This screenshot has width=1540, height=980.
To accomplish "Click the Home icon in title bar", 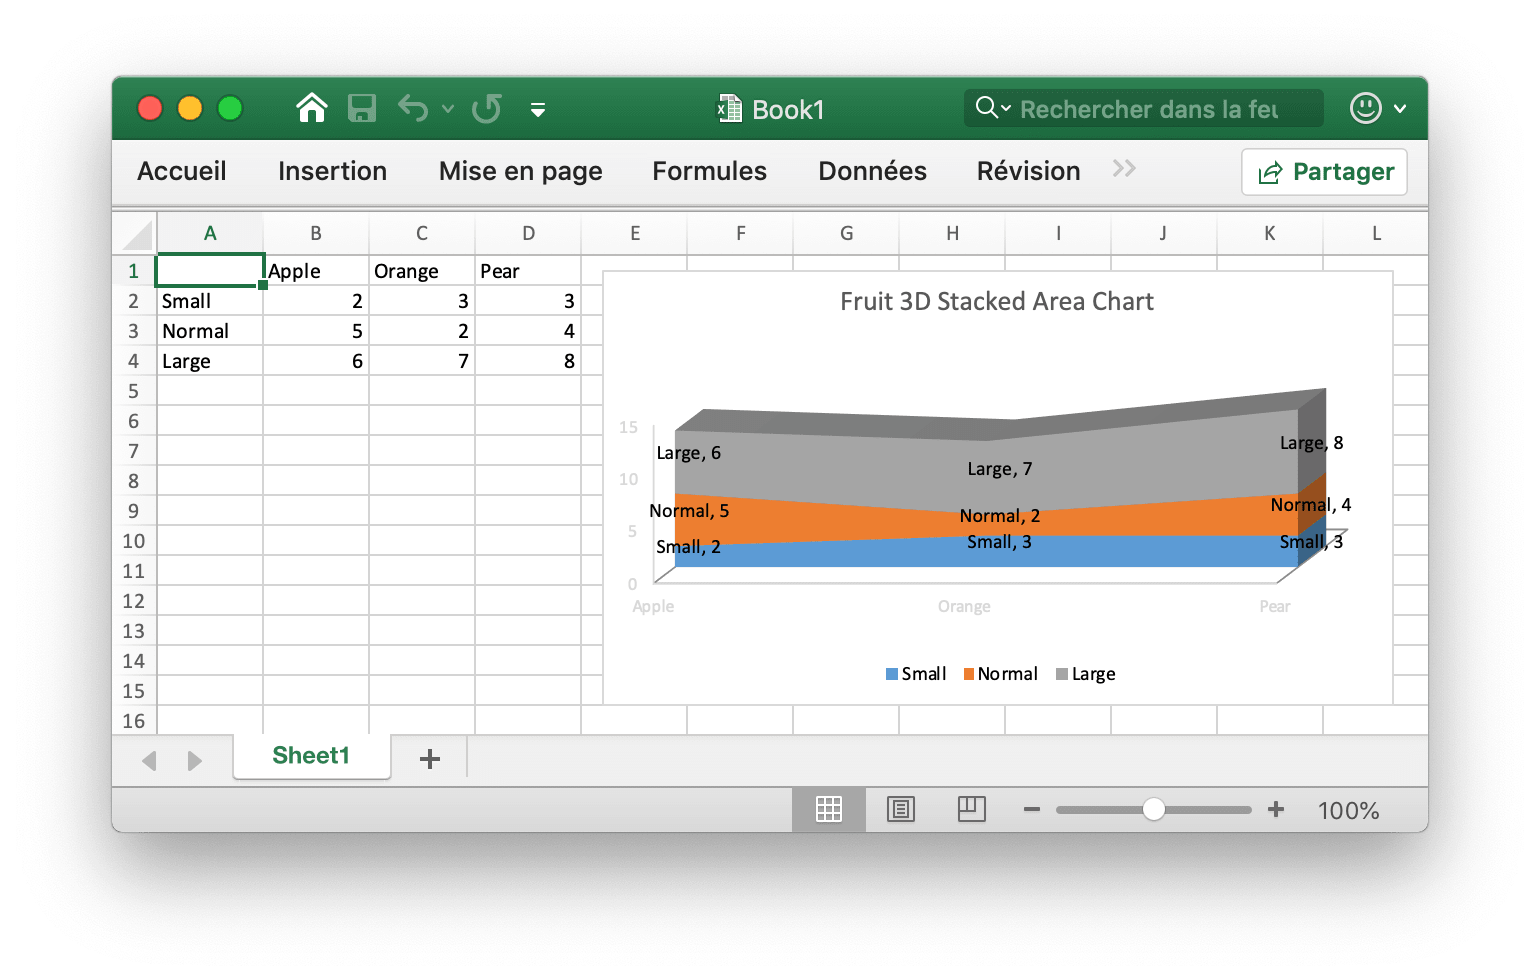I will point(312,108).
